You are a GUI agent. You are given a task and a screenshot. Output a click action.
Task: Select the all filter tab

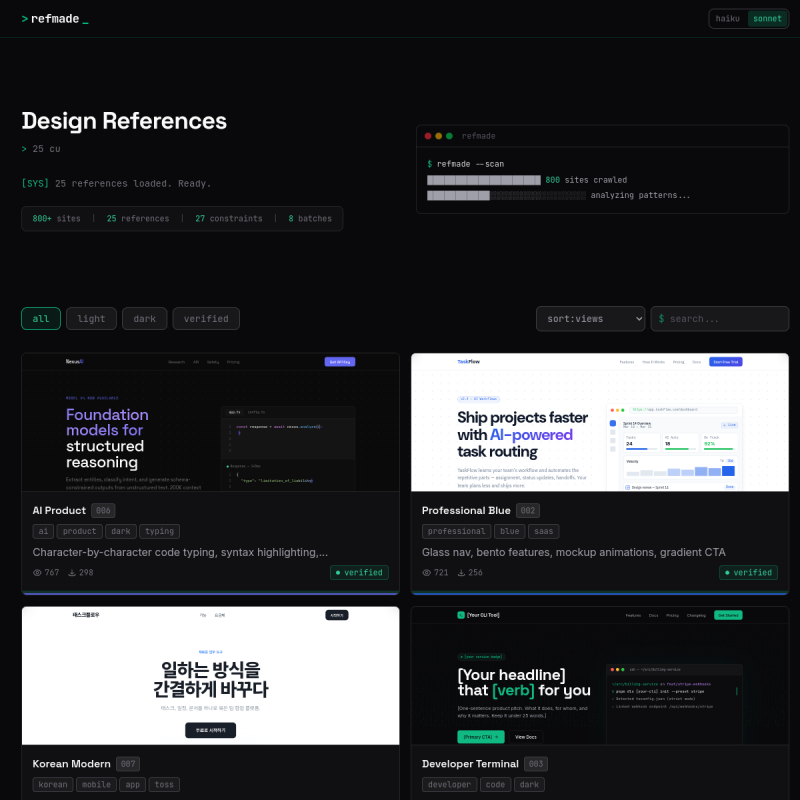coord(41,319)
